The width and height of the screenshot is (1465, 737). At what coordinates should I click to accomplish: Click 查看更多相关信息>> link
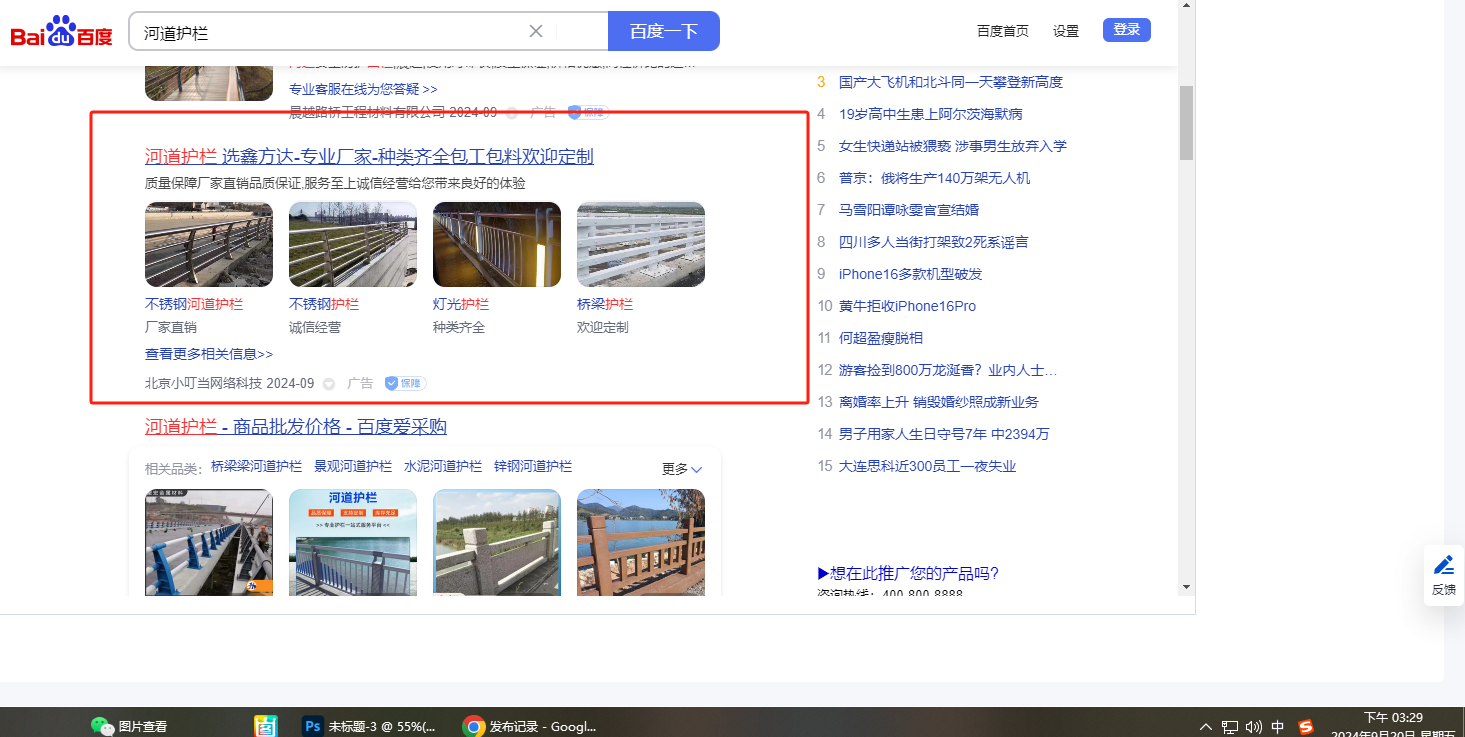click(209, 354)
